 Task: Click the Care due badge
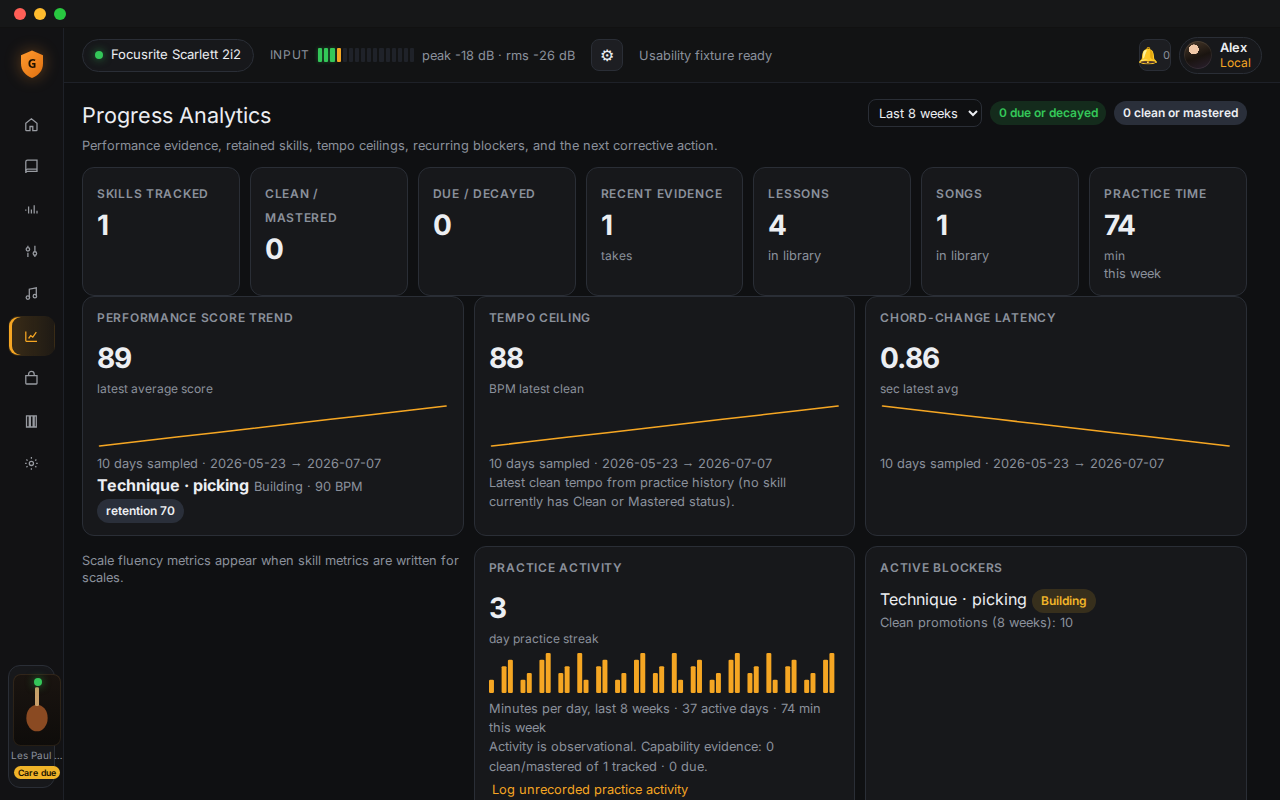pyautogui.click(x=37, y=773)
